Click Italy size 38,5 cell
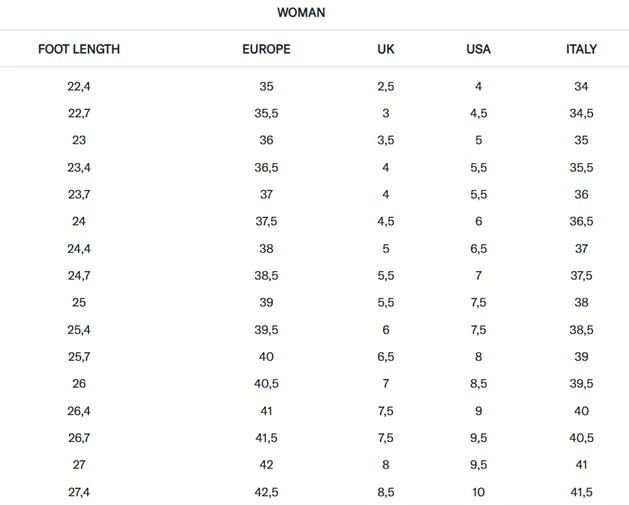Screen dimensions: 629x505 (581, 328)
